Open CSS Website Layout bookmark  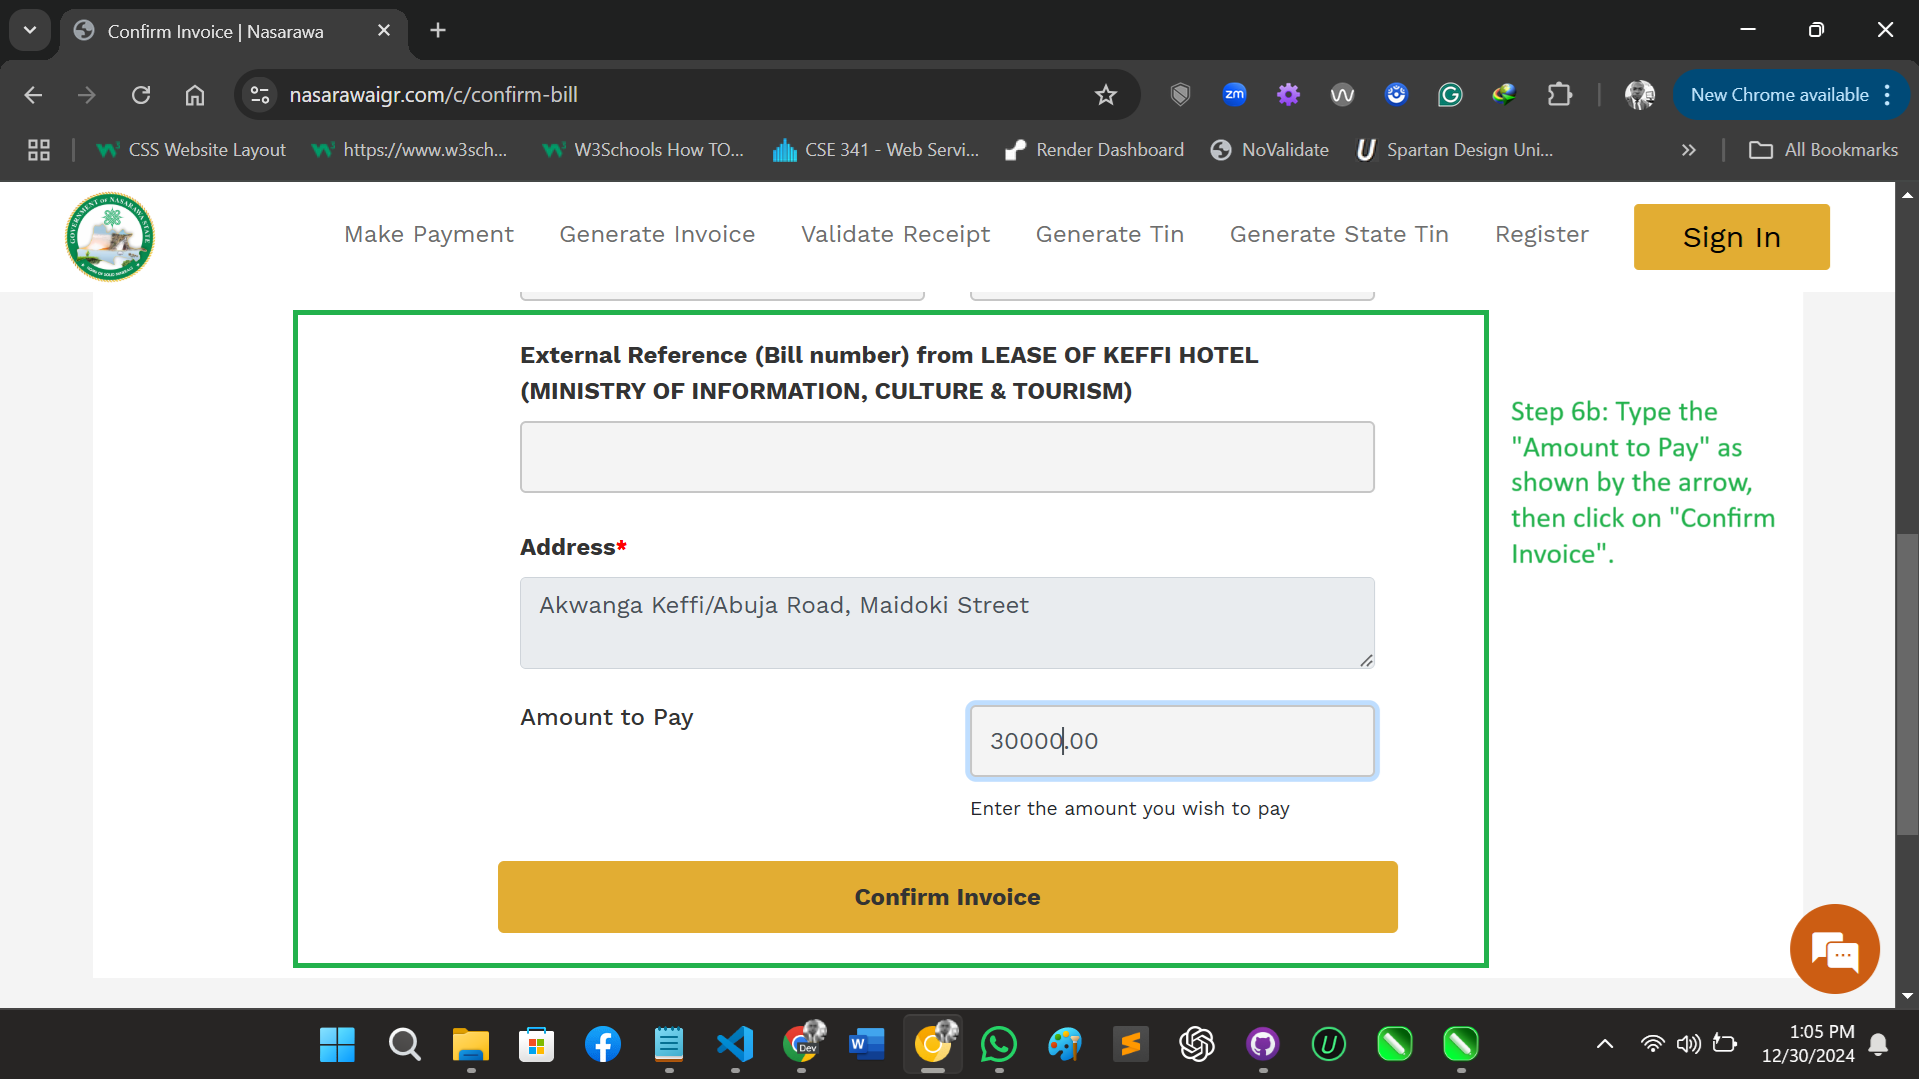pyautogui.click(x=191, y=150)
